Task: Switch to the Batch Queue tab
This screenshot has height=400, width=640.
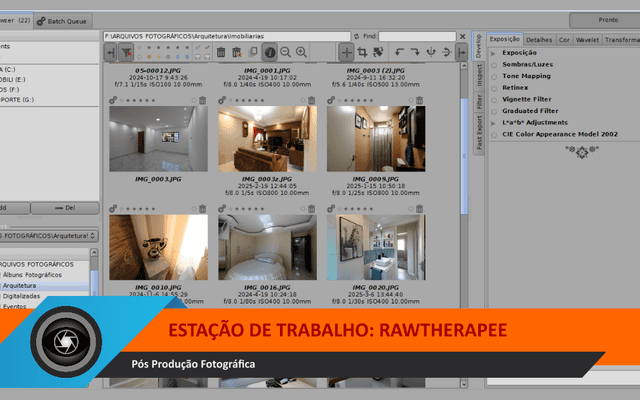Action: point(62,21)
